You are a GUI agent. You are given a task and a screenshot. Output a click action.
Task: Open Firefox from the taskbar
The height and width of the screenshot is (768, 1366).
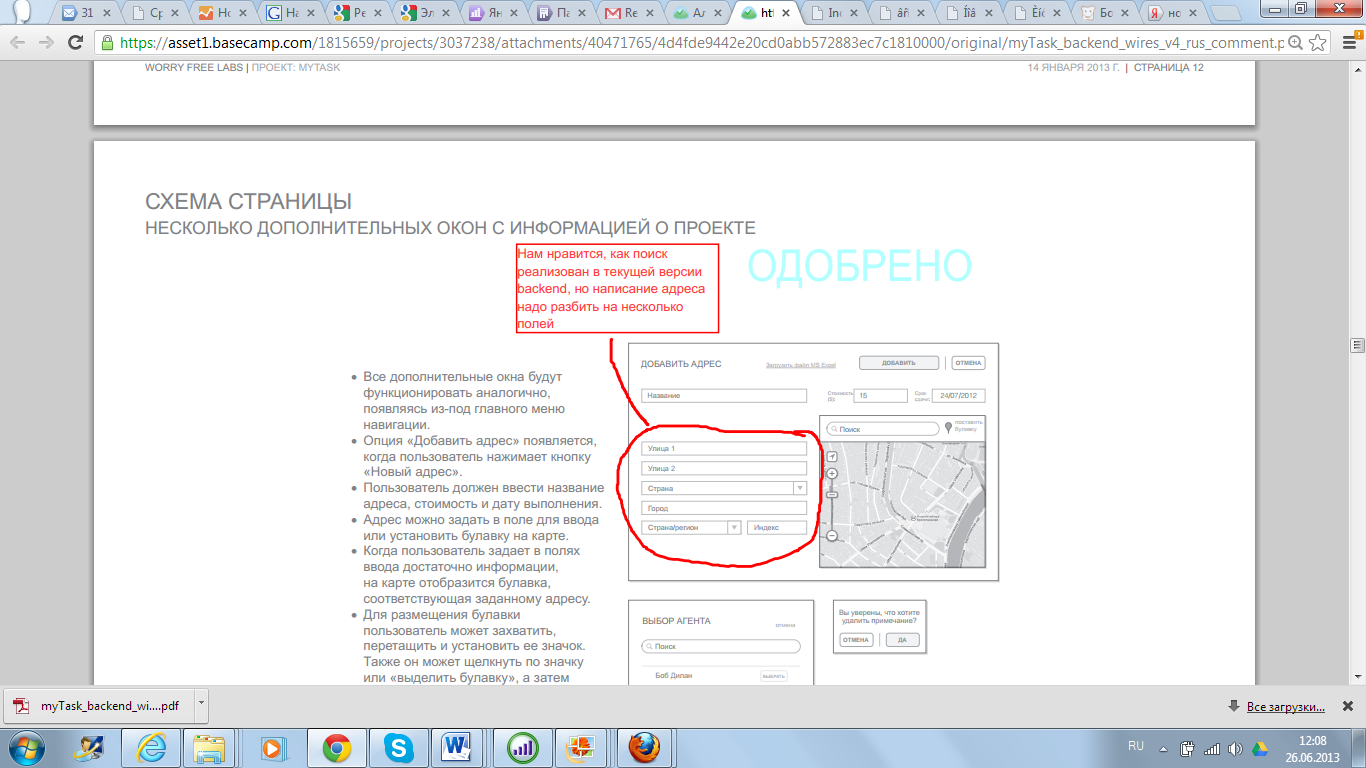click(x=644, y=747)
